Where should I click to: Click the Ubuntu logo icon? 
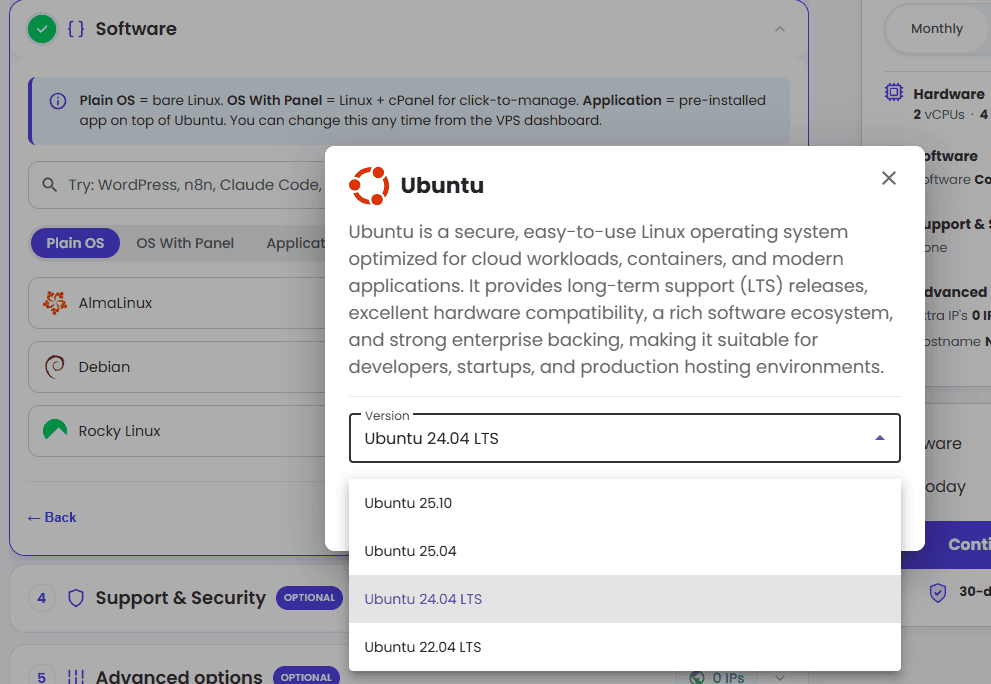[x=369, y=186]
